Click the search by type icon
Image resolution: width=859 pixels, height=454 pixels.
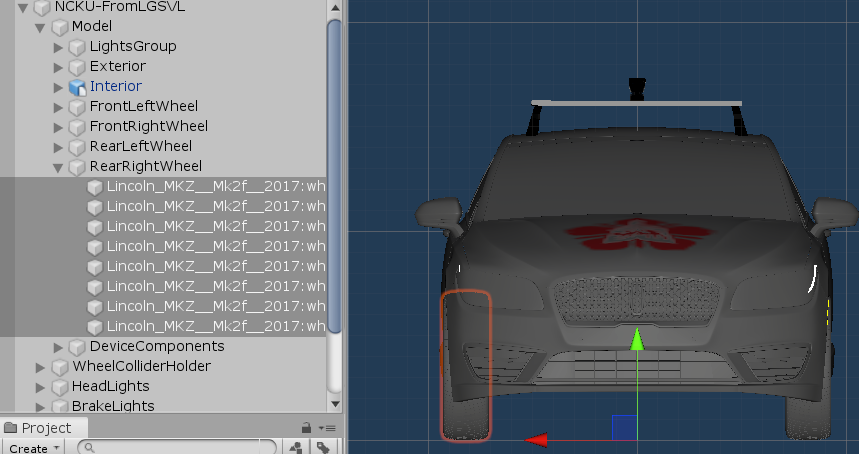[296, 448]
